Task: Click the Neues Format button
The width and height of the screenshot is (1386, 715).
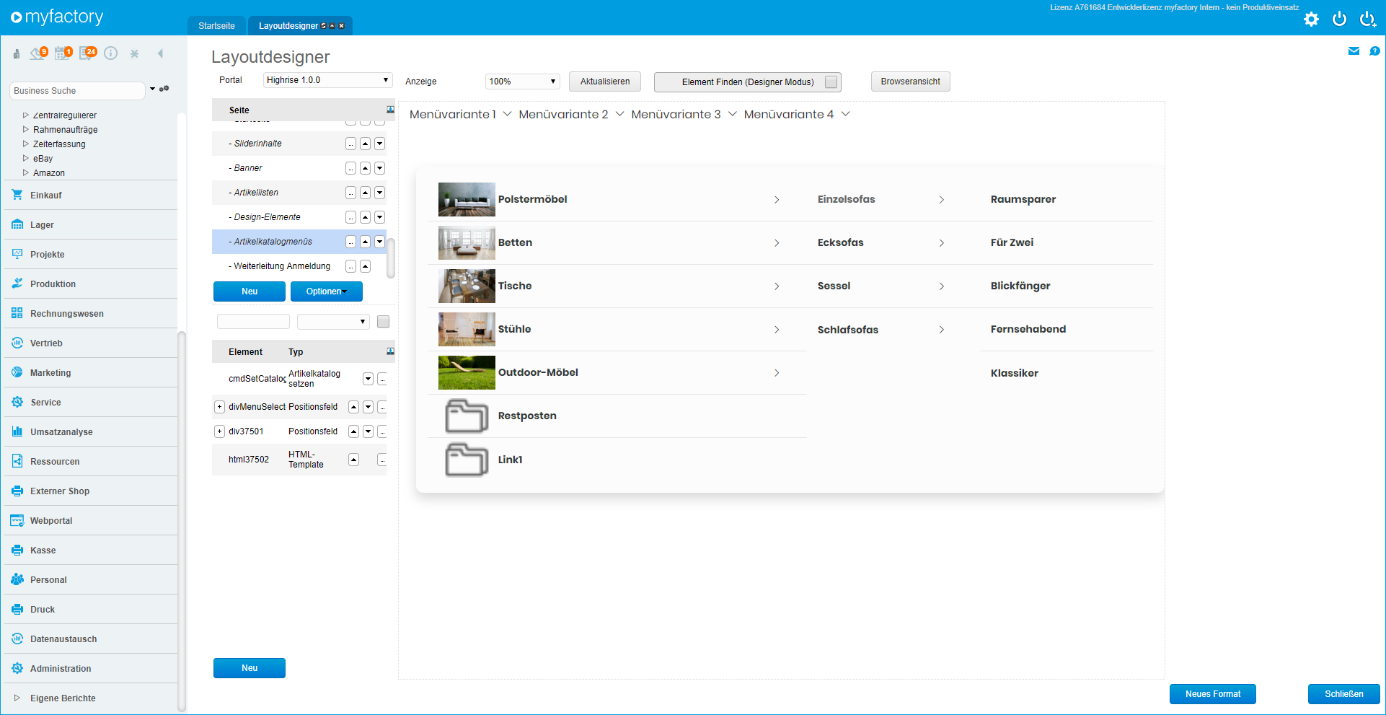Action: point(1213,694)
